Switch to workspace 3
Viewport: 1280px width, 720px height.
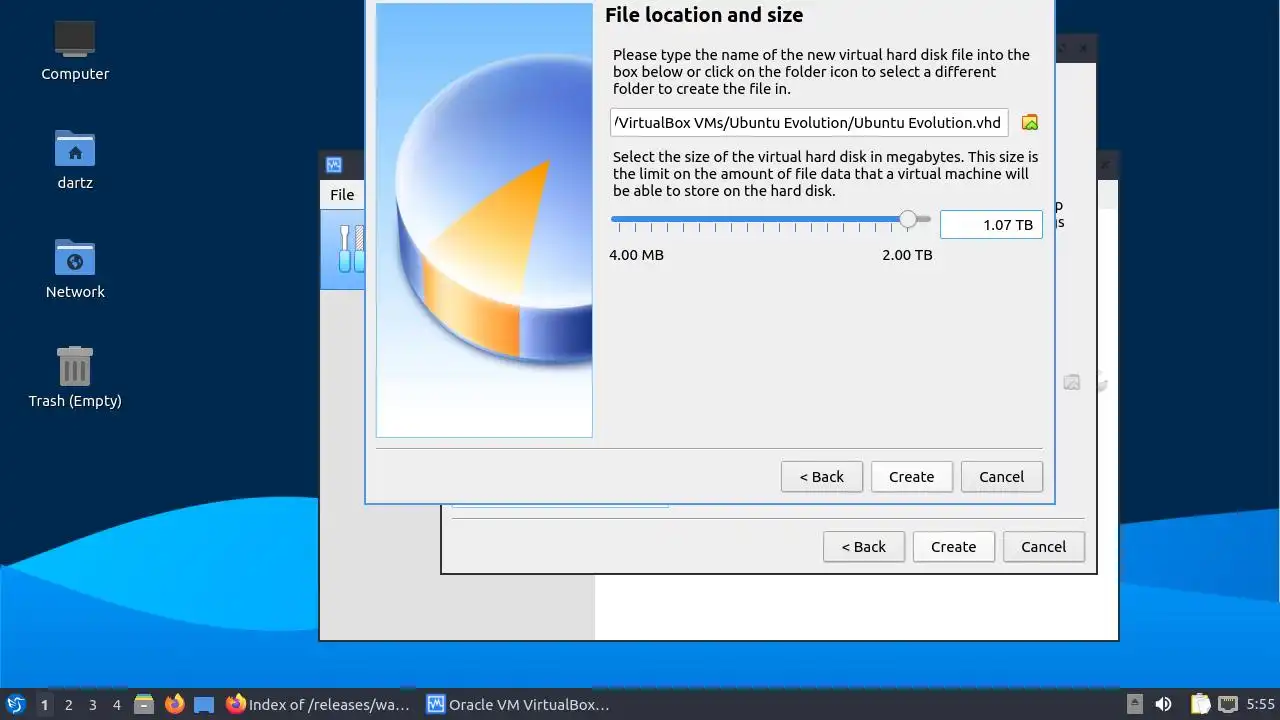[92, 705]
